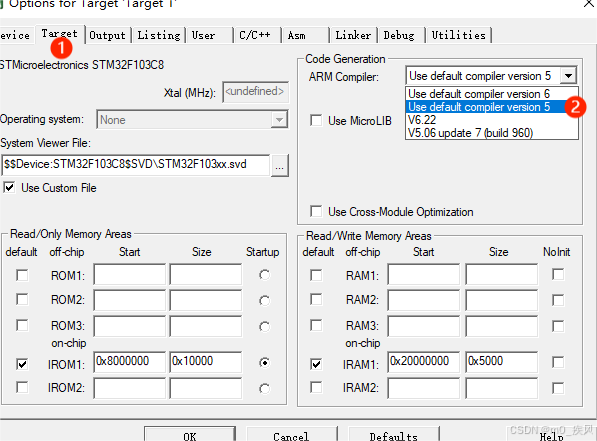Check the ROM1 default checkbox
The width and height of the screenshot is (597, 441).
tap(22, 275)
